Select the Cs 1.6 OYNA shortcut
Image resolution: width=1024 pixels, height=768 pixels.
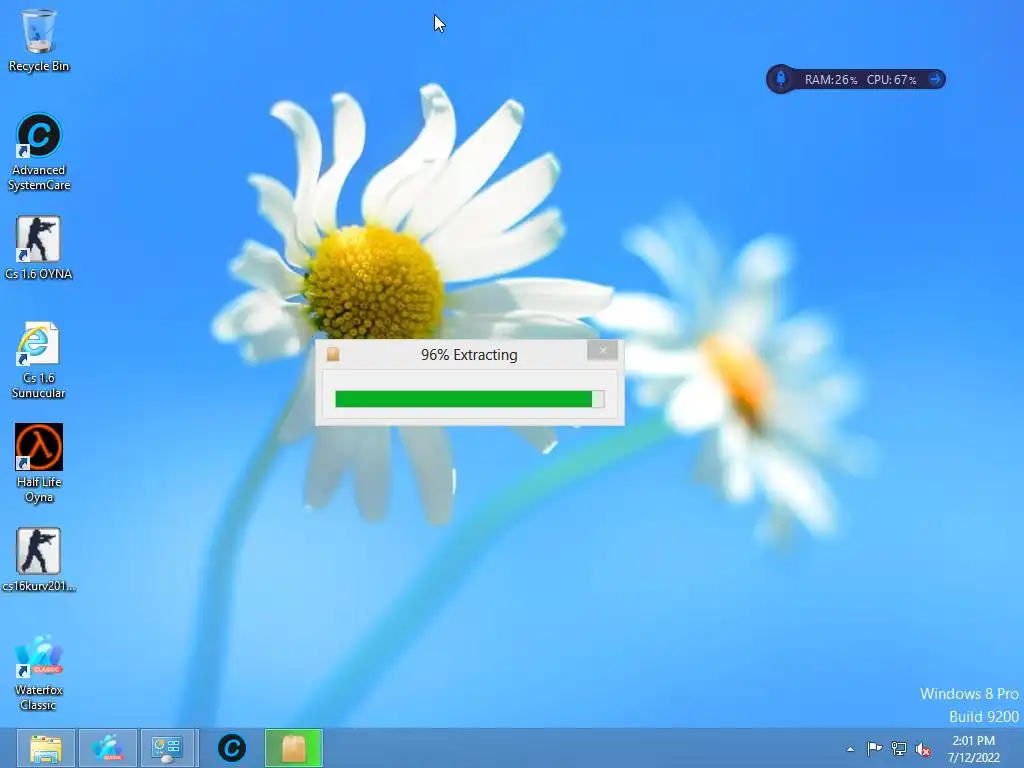point(39,248)
